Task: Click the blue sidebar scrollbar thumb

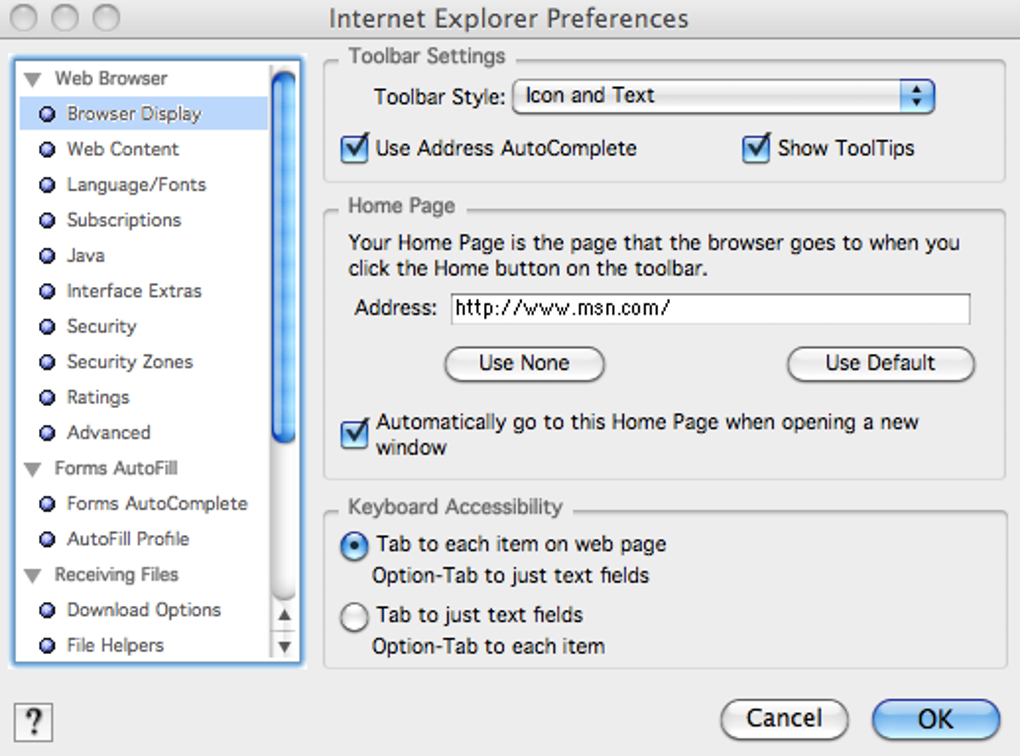Action: click(x=284, y=257)
